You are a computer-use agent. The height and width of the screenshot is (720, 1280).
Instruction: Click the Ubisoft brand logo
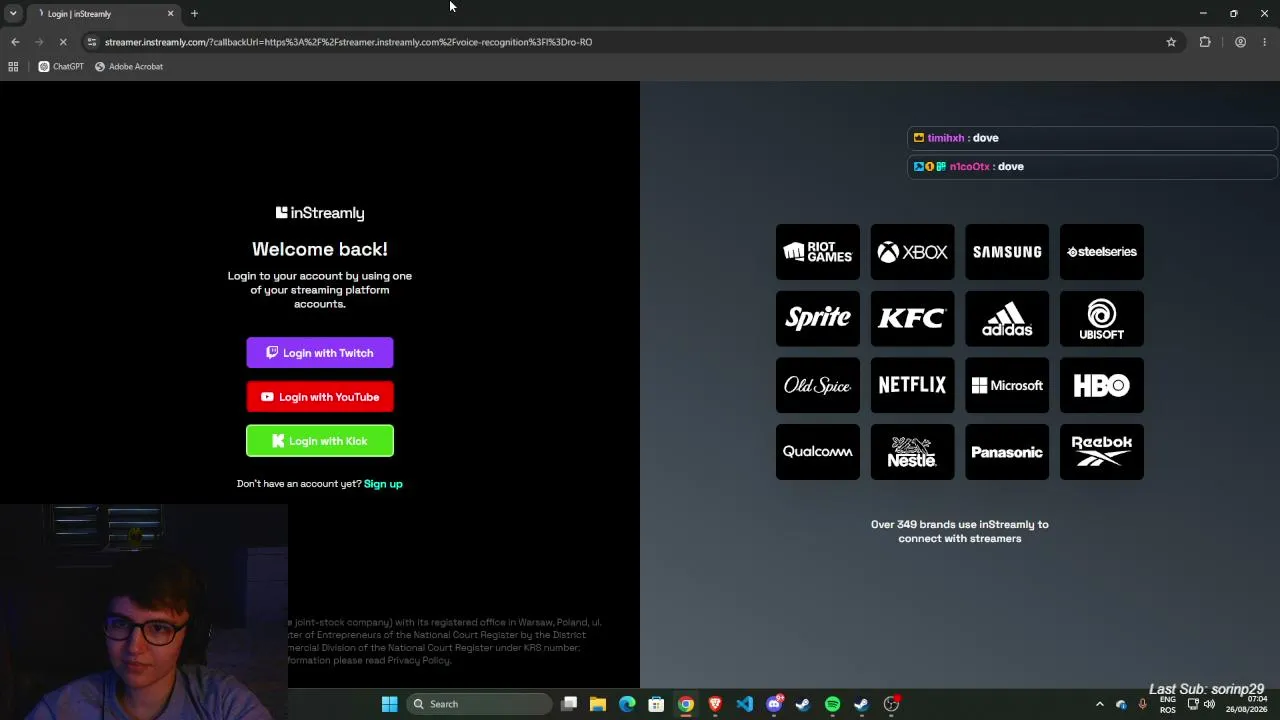point(1102,319)
